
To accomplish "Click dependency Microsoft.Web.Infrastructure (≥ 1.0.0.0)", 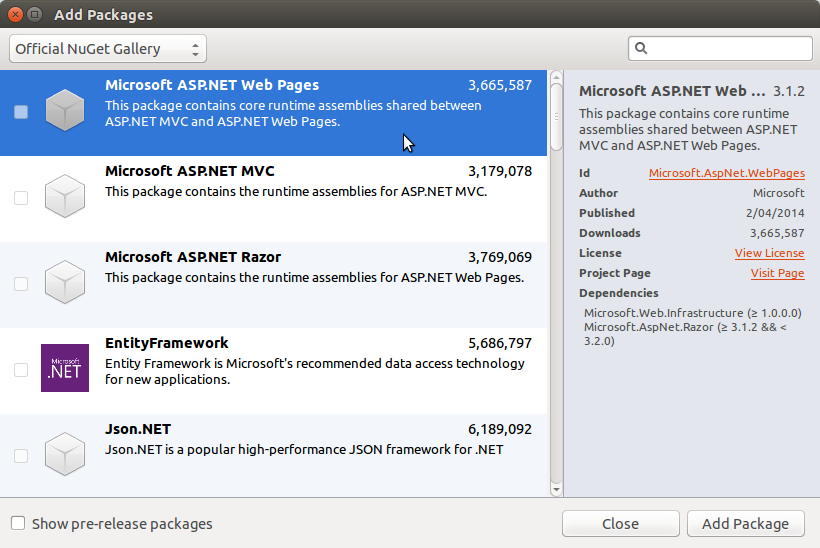I will pyautogui.click(x=692, y=313).
